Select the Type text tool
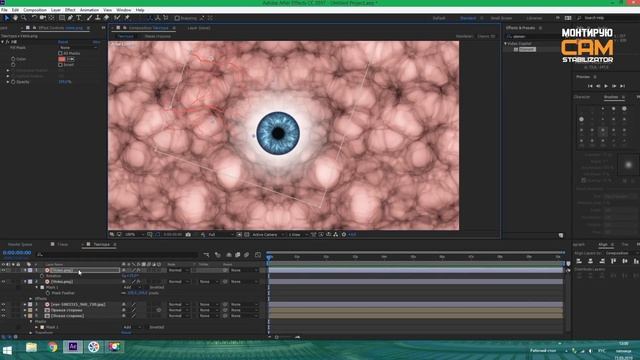The width and height of the screenshot is (640, 360). point(79,18)
